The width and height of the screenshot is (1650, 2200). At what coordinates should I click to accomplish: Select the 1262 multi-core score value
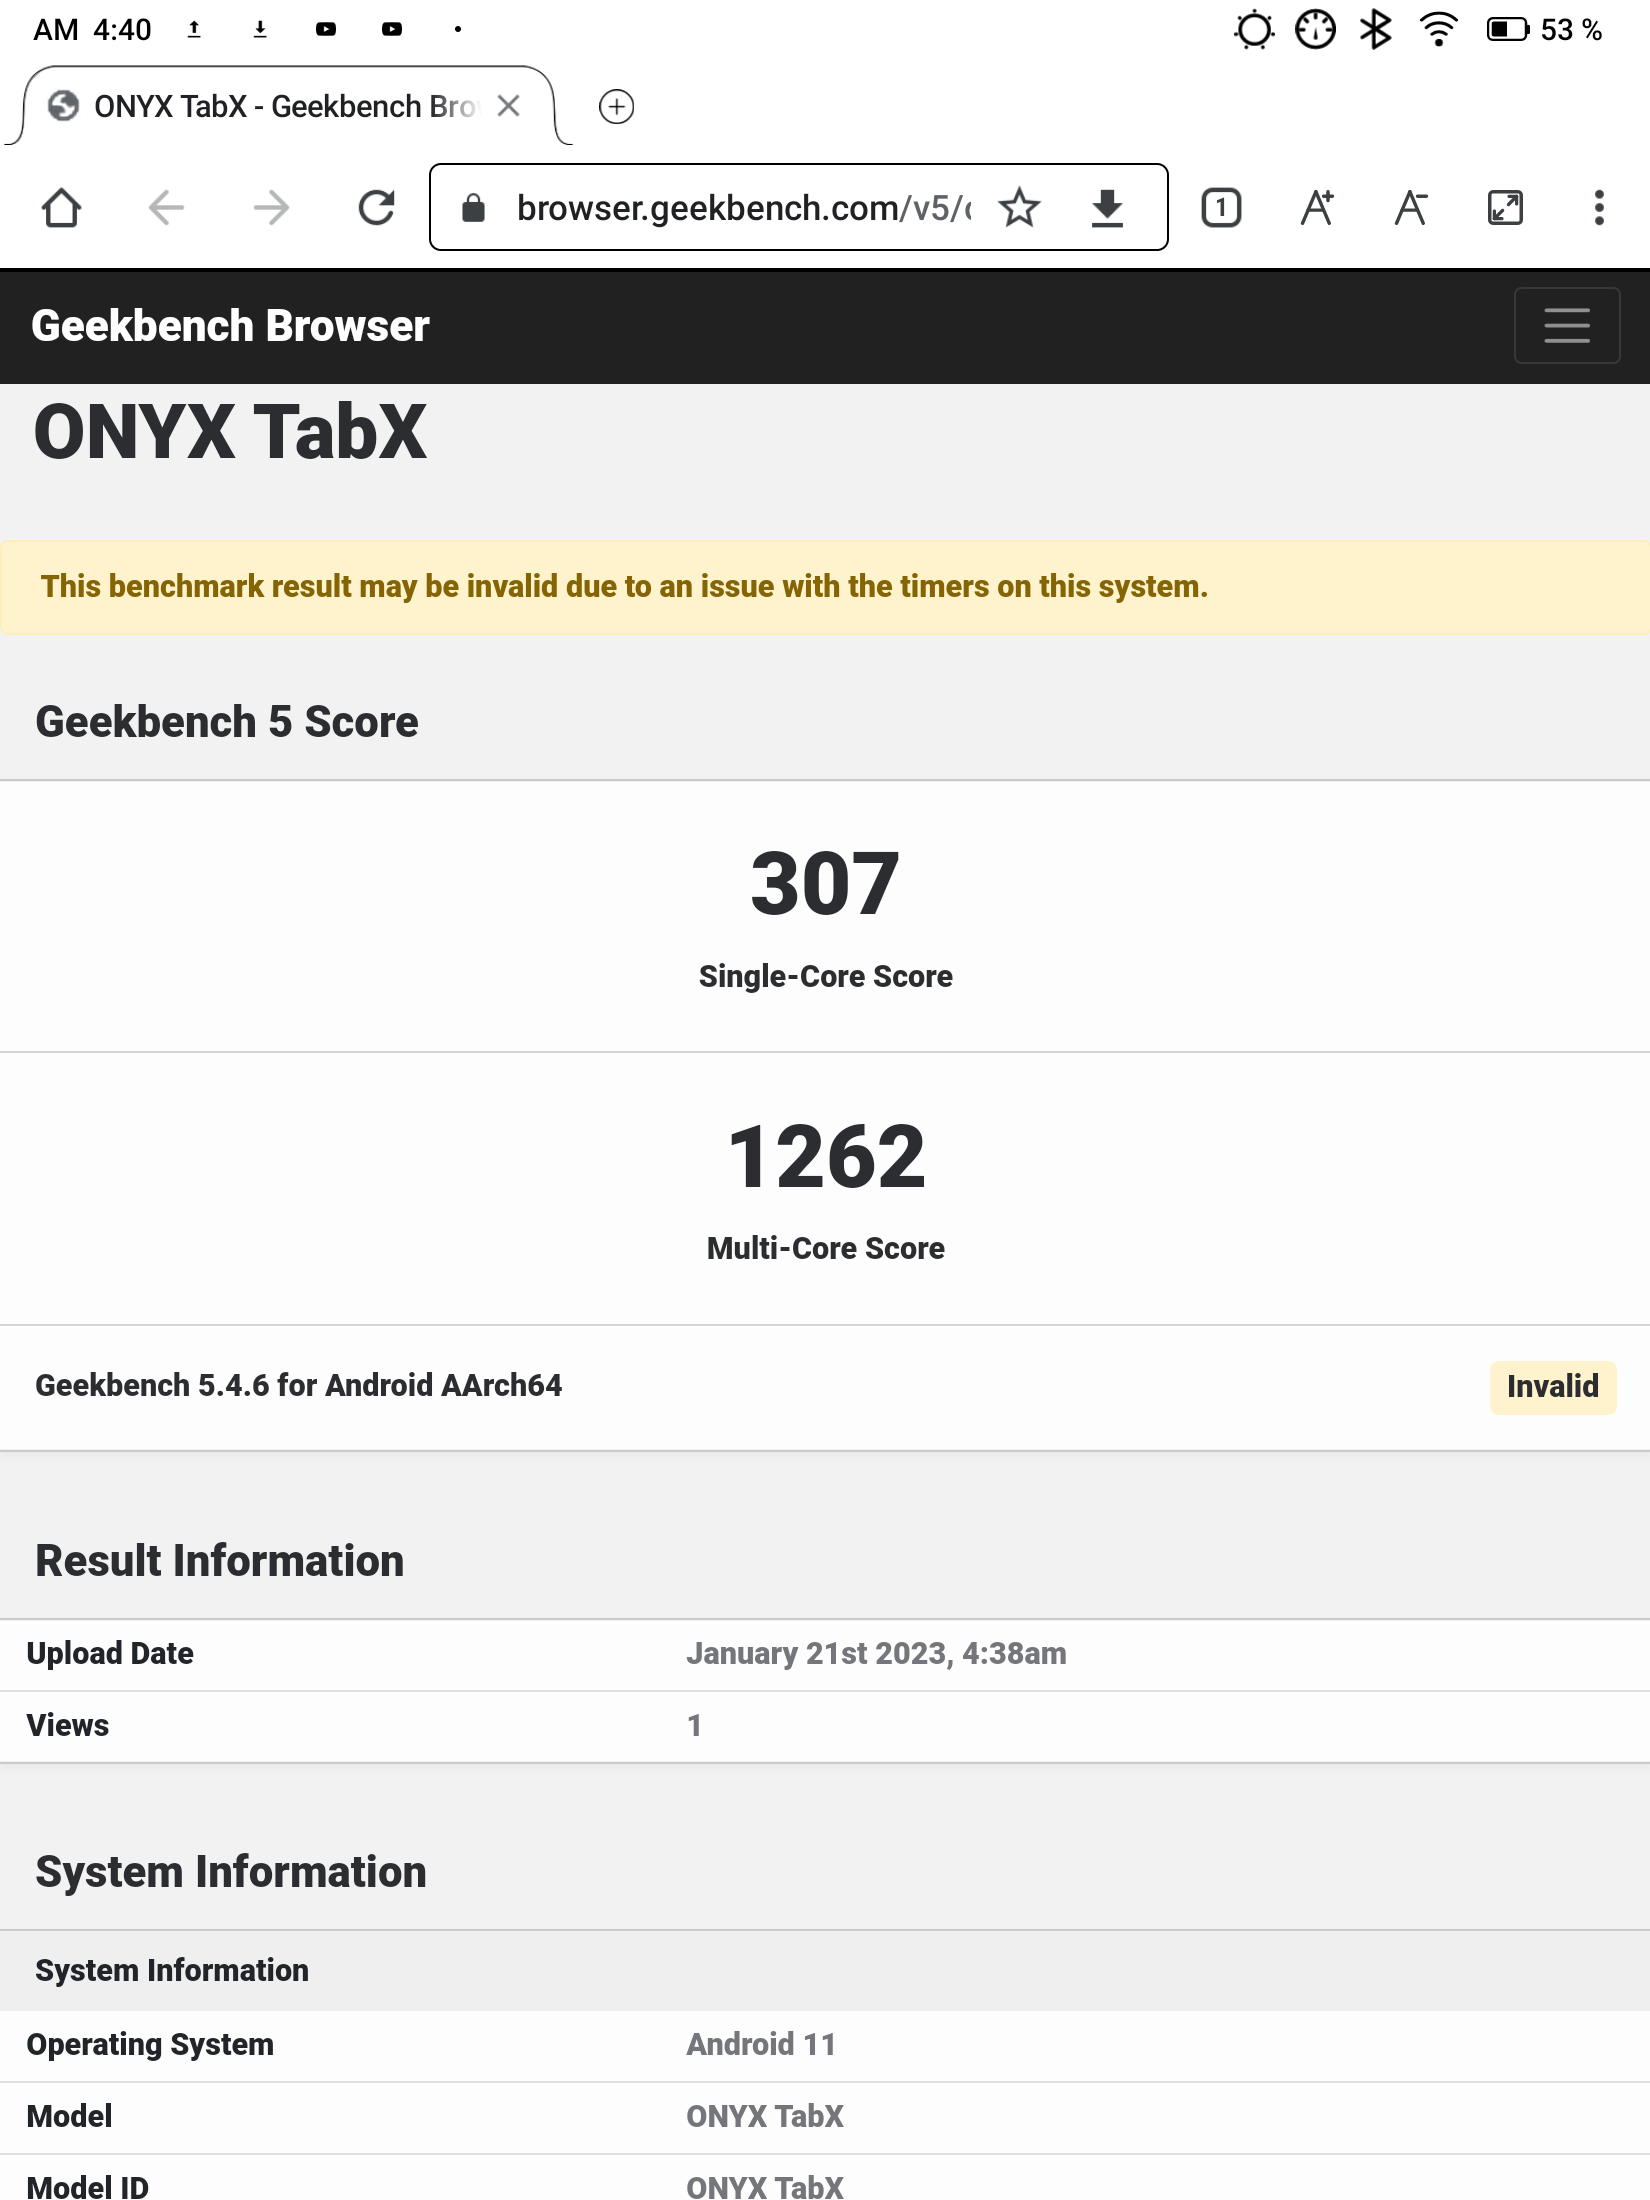pyautogui.click(x=826, y=1156)
